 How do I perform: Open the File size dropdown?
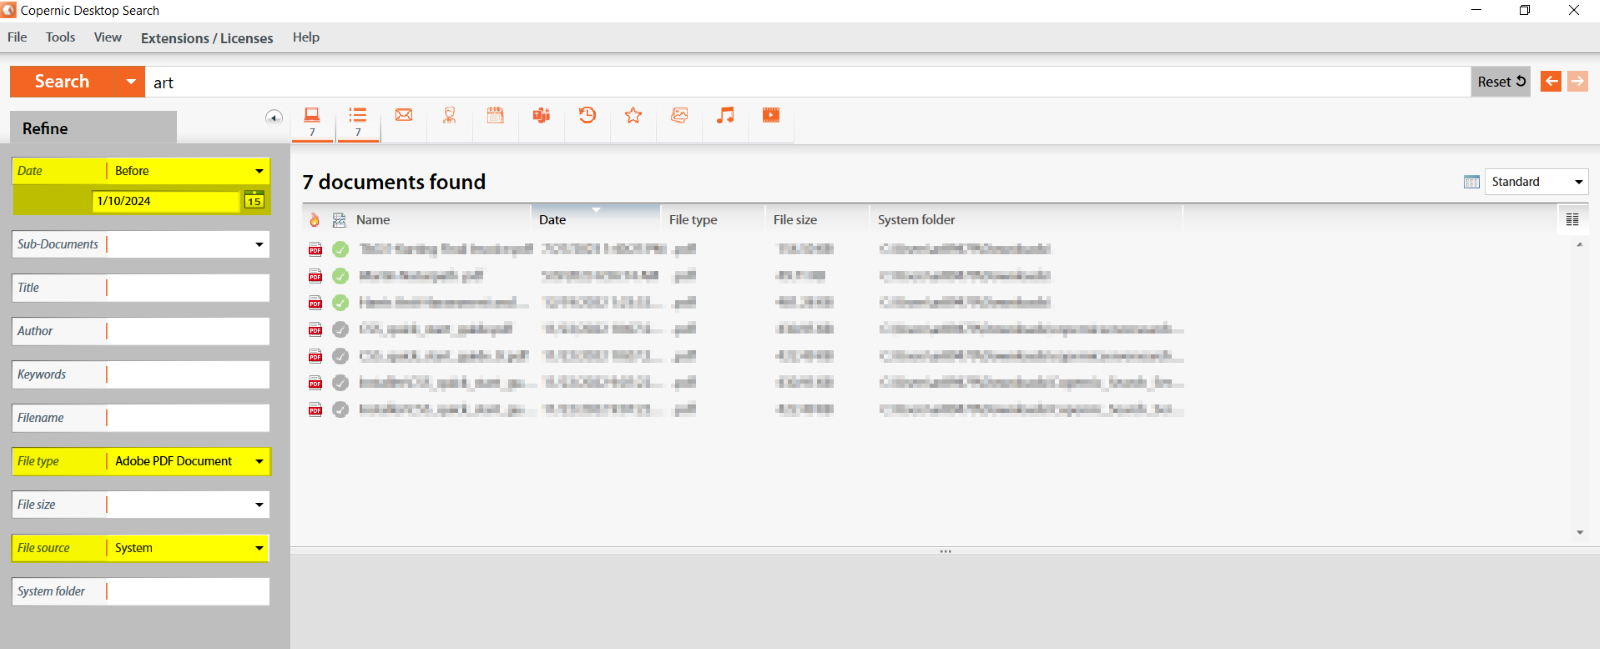click(259, 505)
